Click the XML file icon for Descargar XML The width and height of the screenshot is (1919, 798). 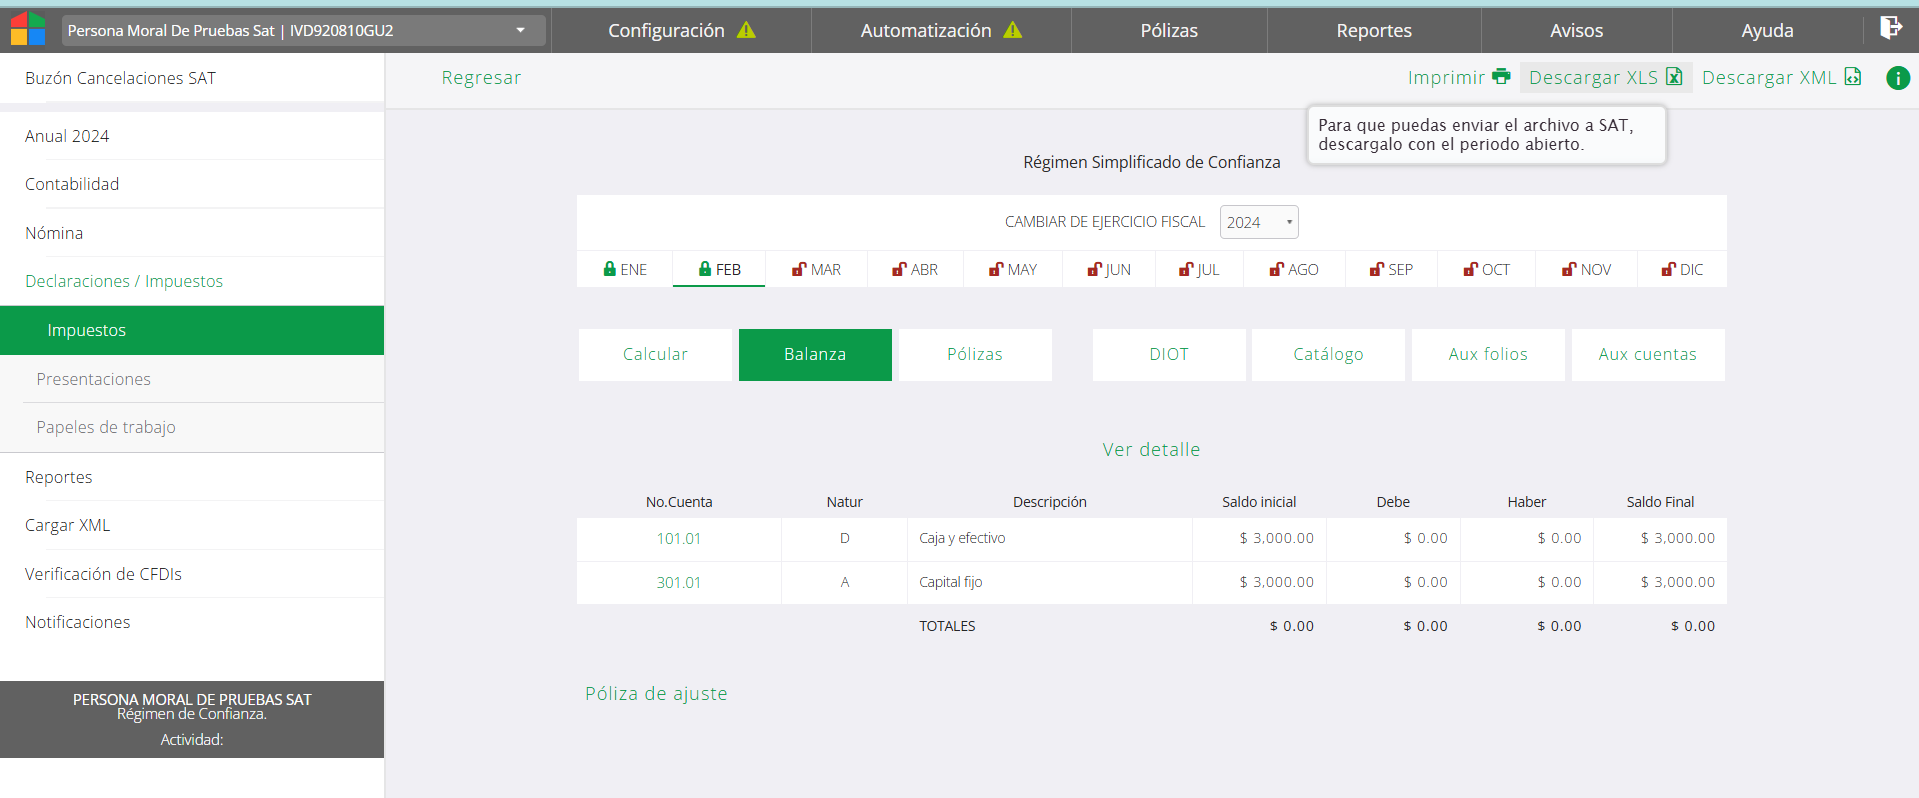click(x=1853, y=77)
